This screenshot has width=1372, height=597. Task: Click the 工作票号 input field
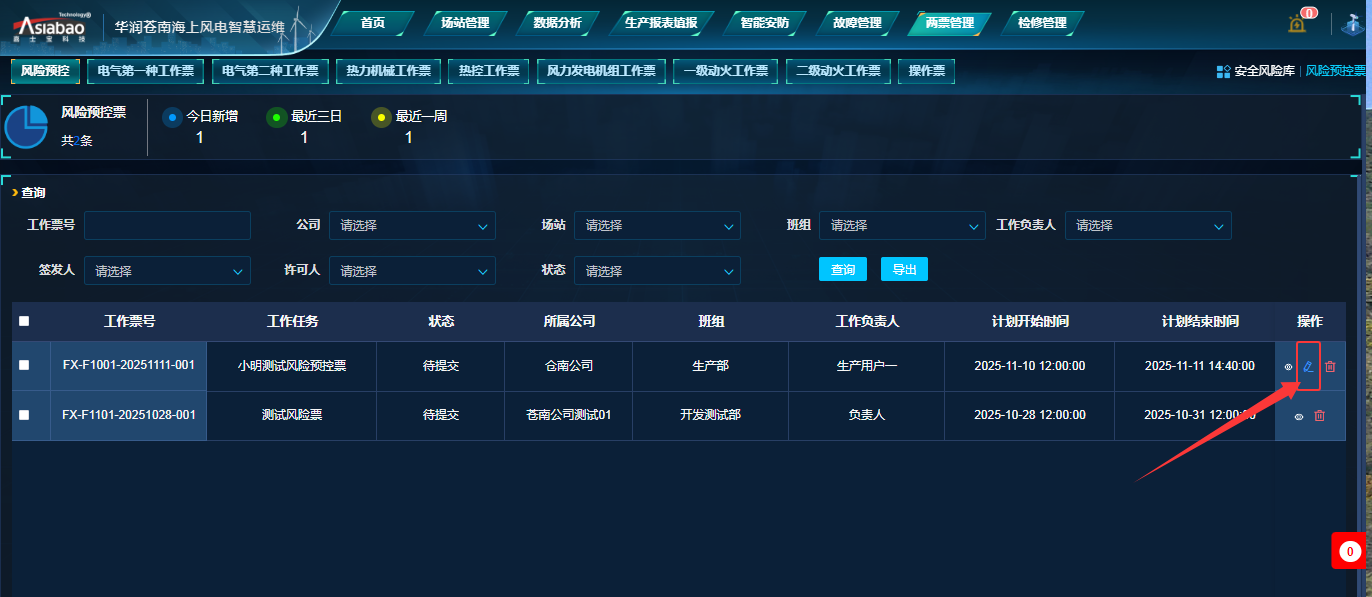pos(167,226)
